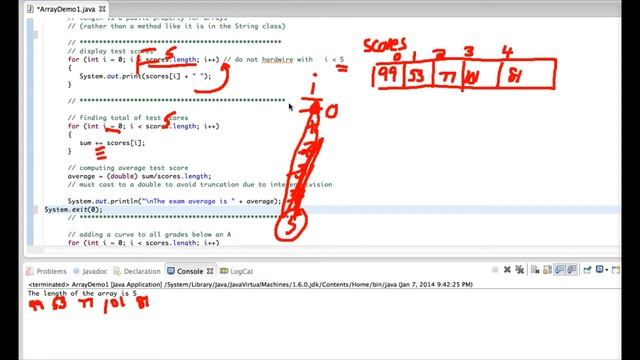
Task: Click Remove Launch icon in console toolbar
Action: [x=507, y=270]
